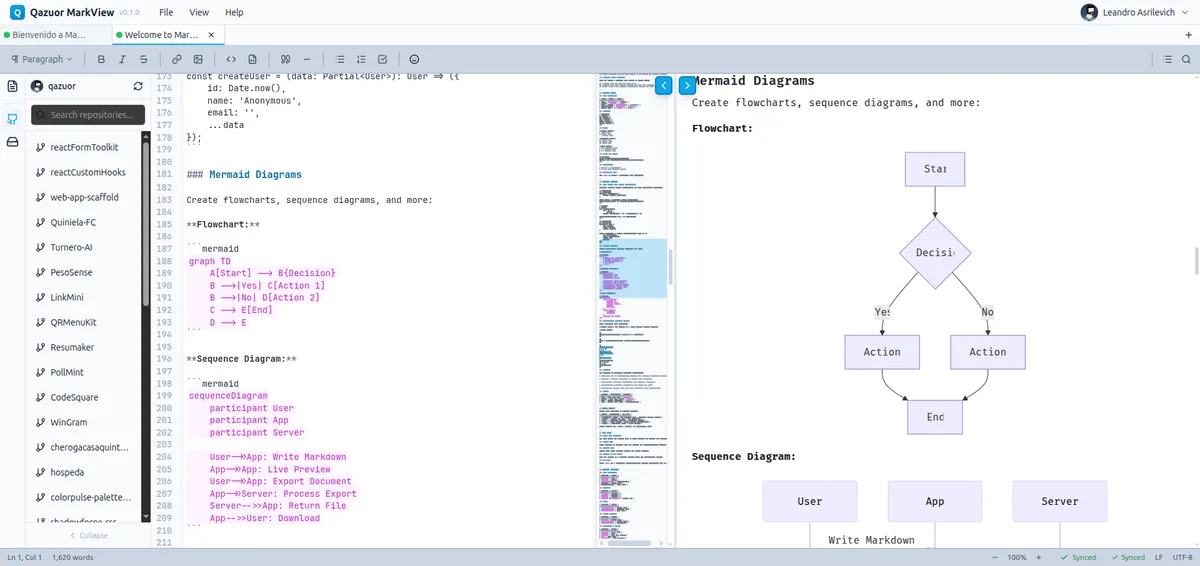Switch to the Bienvenido a Ma... tab
The width and height of the screenshot is (1200, 566).
(x=56, y=35)
